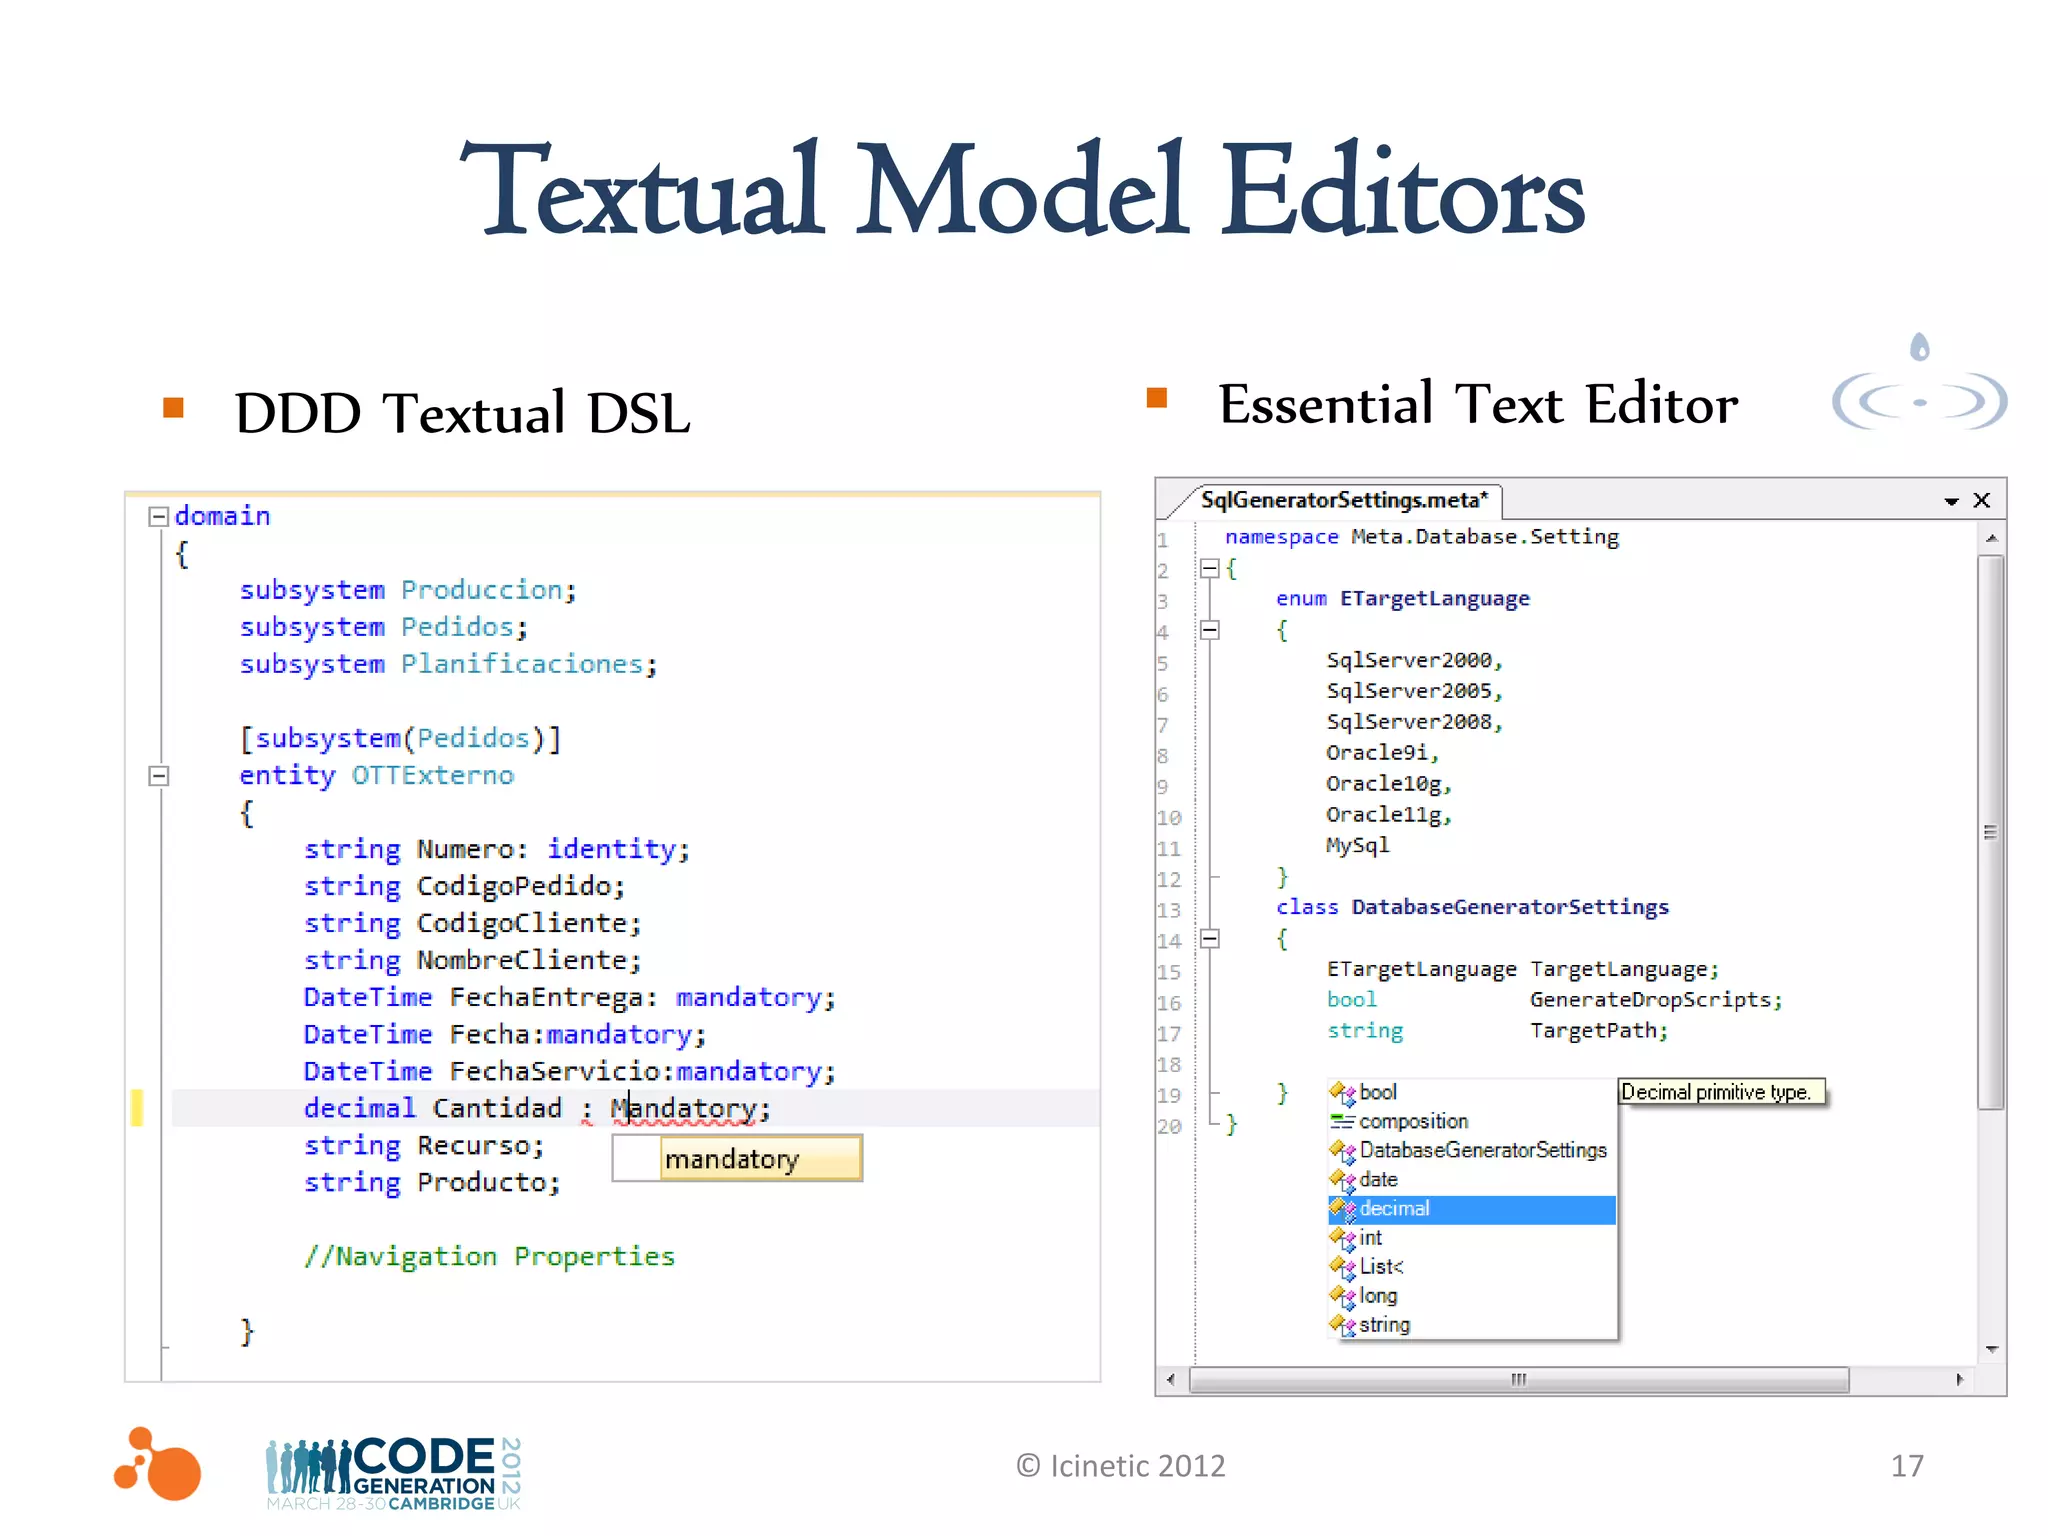The width and height of the screenshot is (2048, 1536).
Task: Click the yellow change marker beside Cantidad
Action: (x=137, y=1108)
